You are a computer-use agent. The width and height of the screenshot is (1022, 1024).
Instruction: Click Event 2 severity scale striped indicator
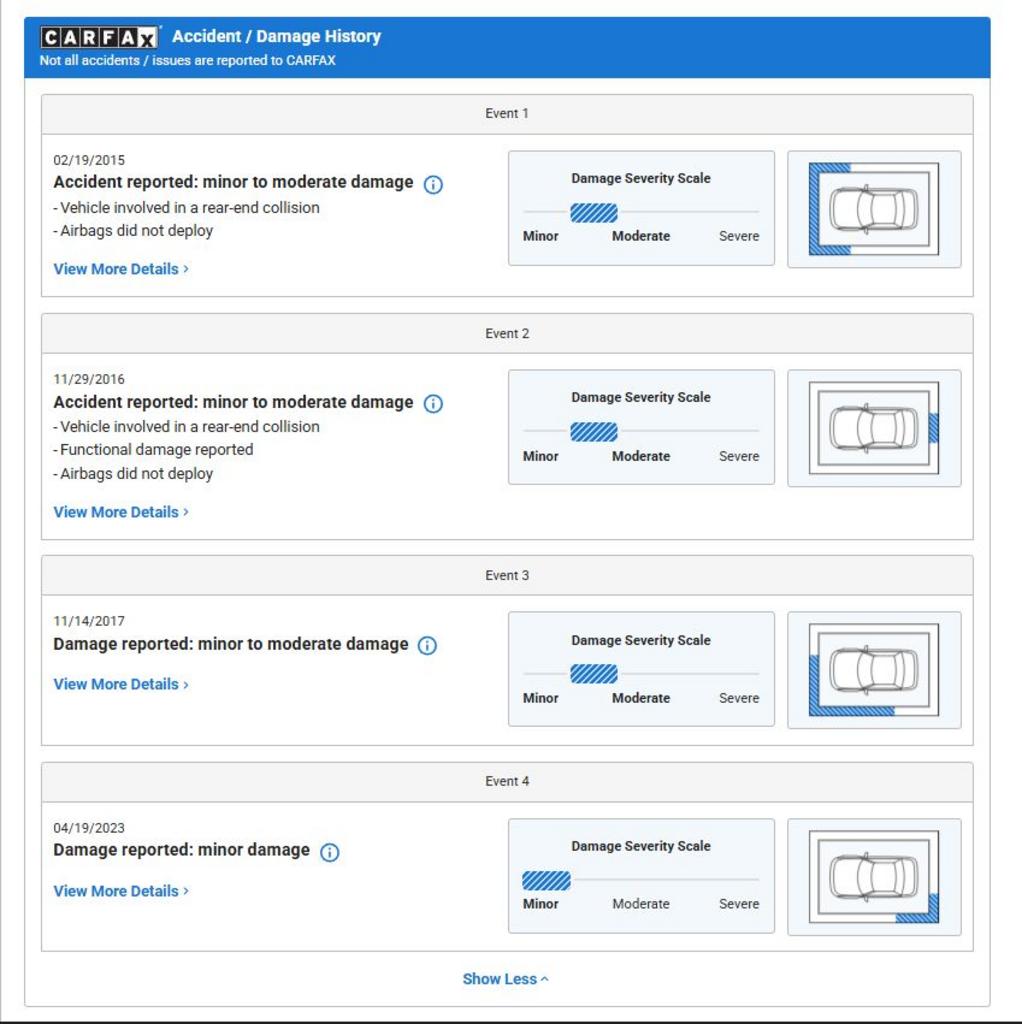click(594, 432)
